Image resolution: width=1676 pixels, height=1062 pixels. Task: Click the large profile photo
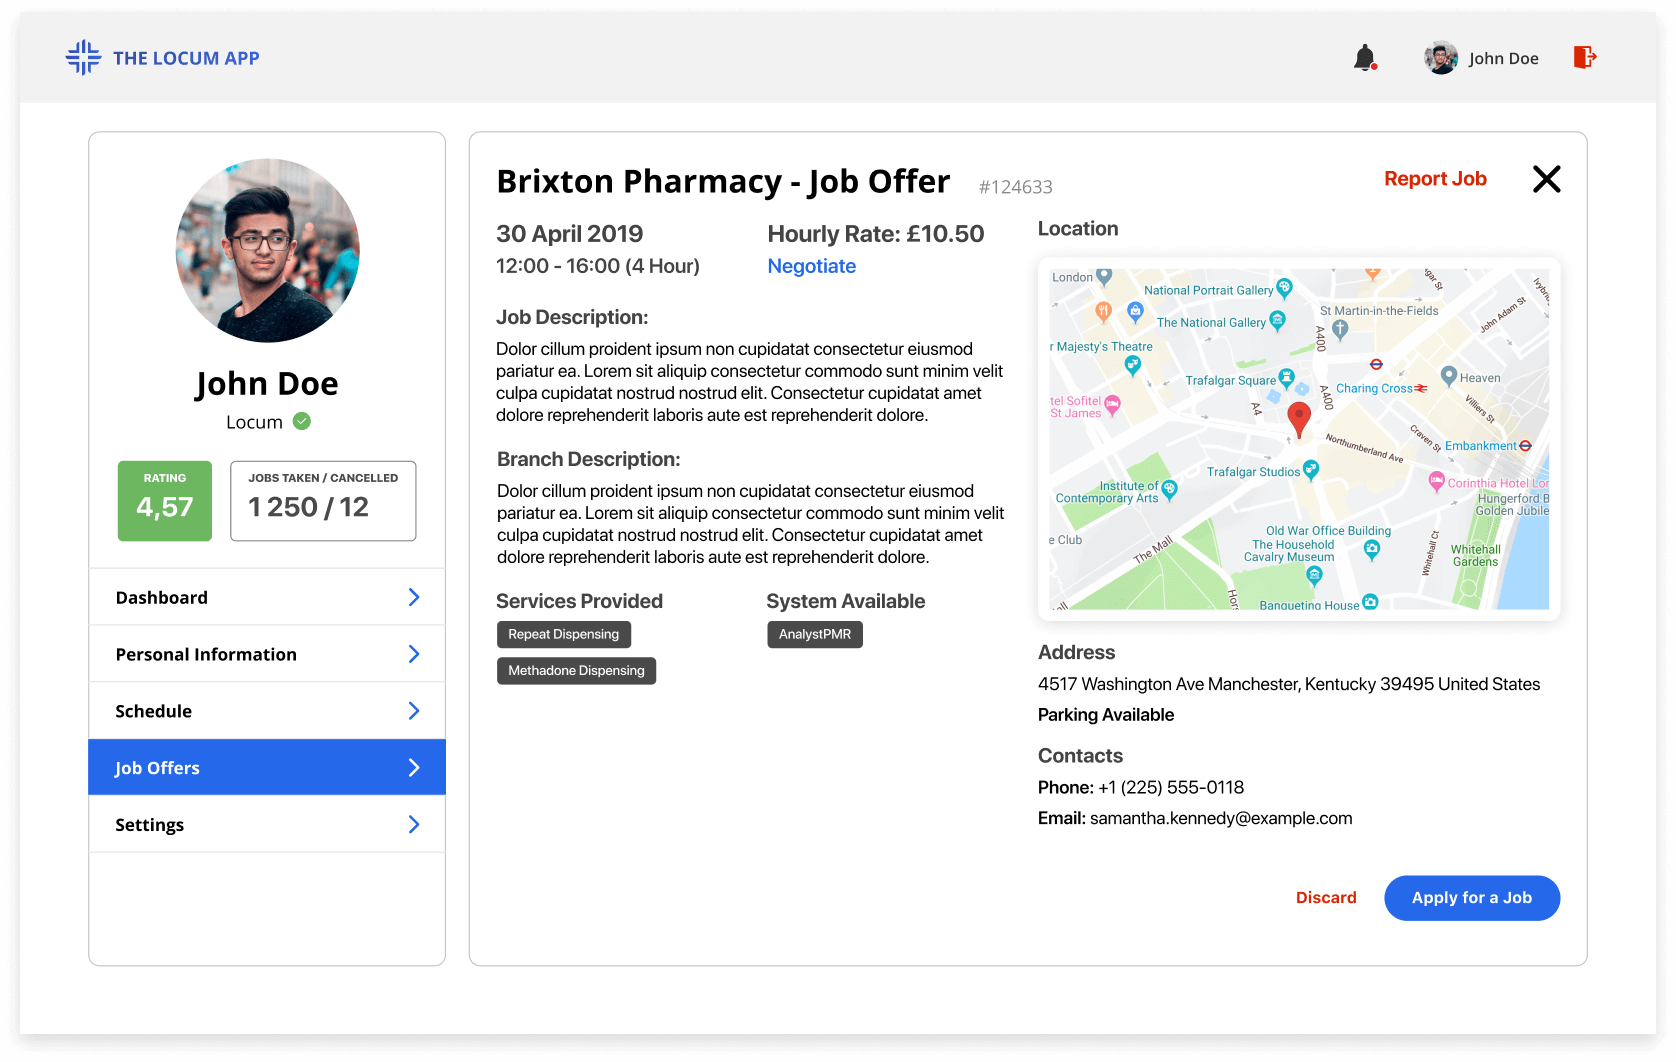coord(268,251)
